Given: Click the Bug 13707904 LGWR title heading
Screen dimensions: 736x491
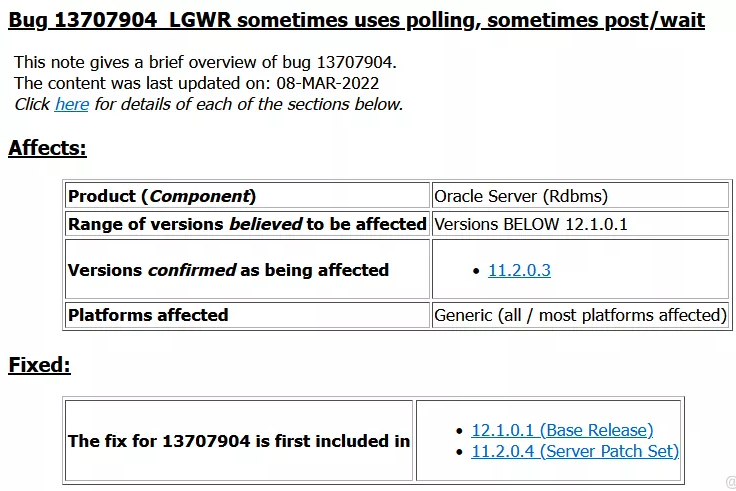Looking at the screenshot, I should point(357,20).
